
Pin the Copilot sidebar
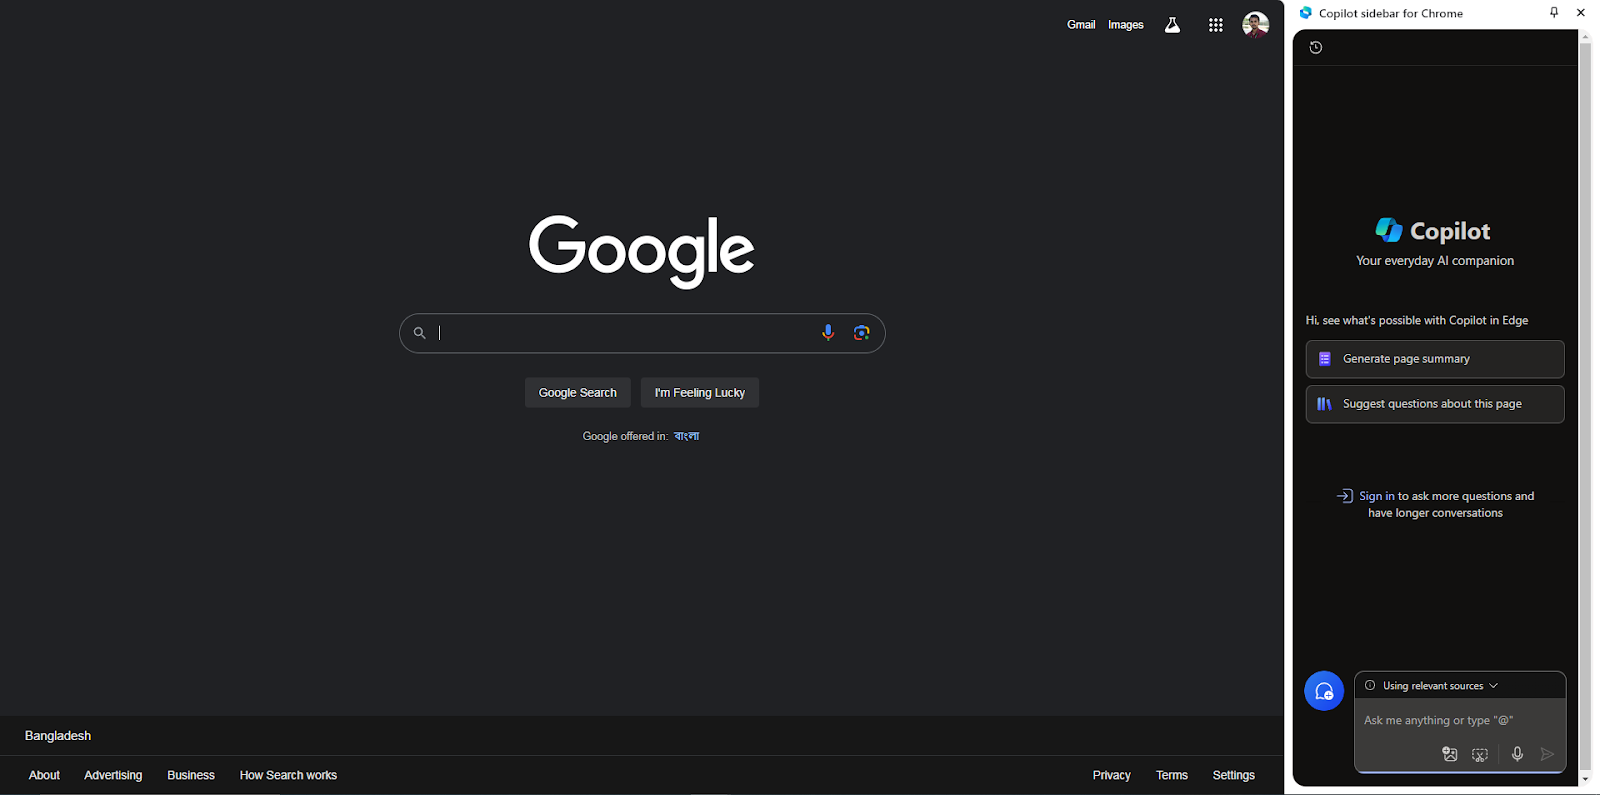(x=1554, y=12)
